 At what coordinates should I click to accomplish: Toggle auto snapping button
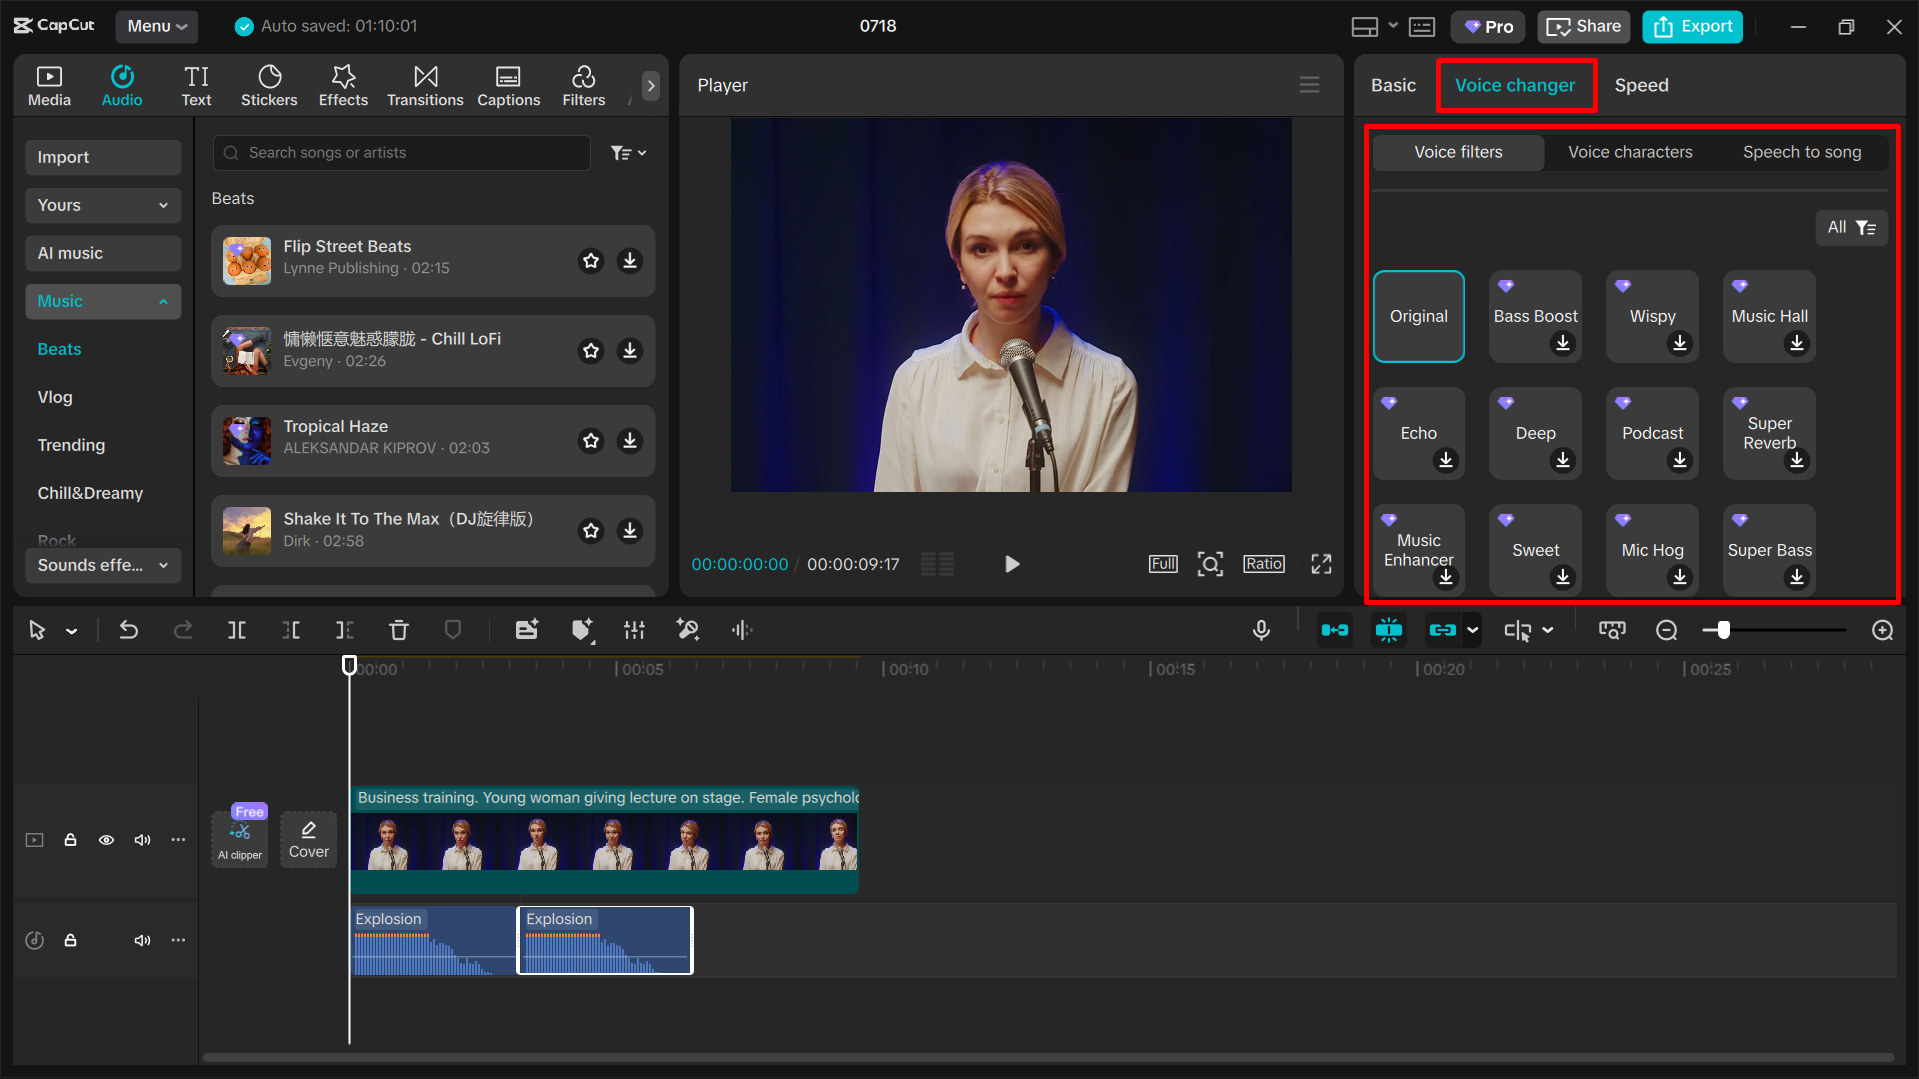(1388, 630)
